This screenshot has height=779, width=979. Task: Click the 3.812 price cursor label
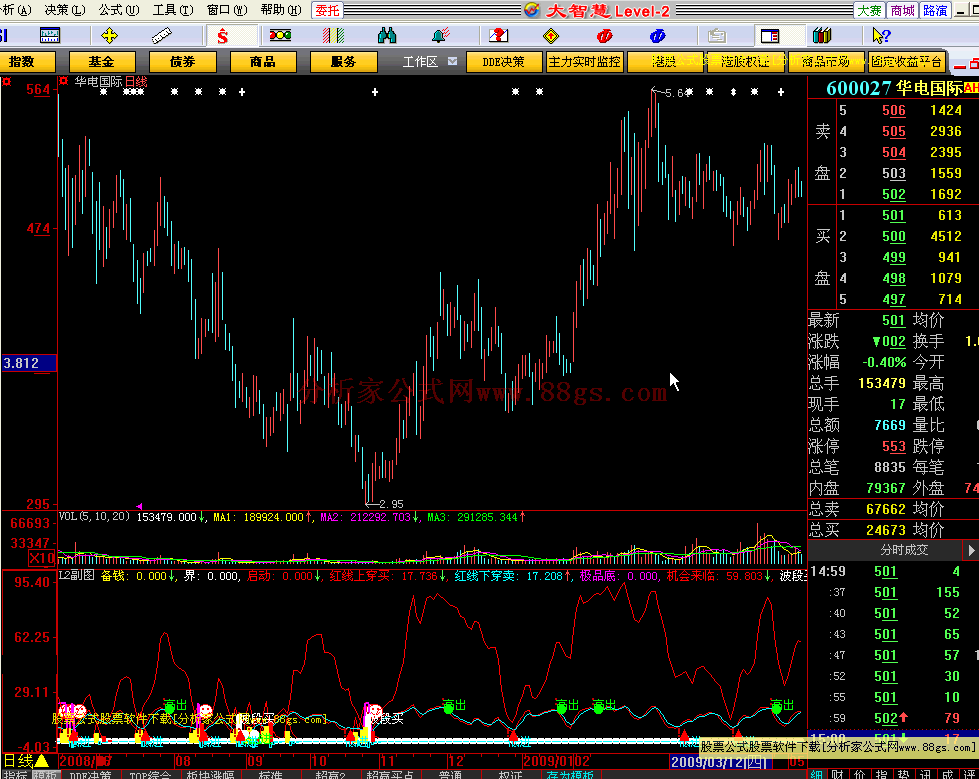point(28,363)
